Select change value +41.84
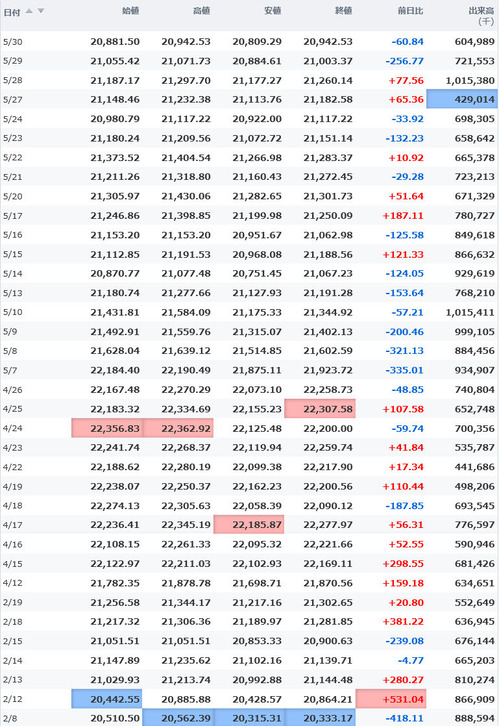This screenshot has width=499, height=726. click(406, 448)
